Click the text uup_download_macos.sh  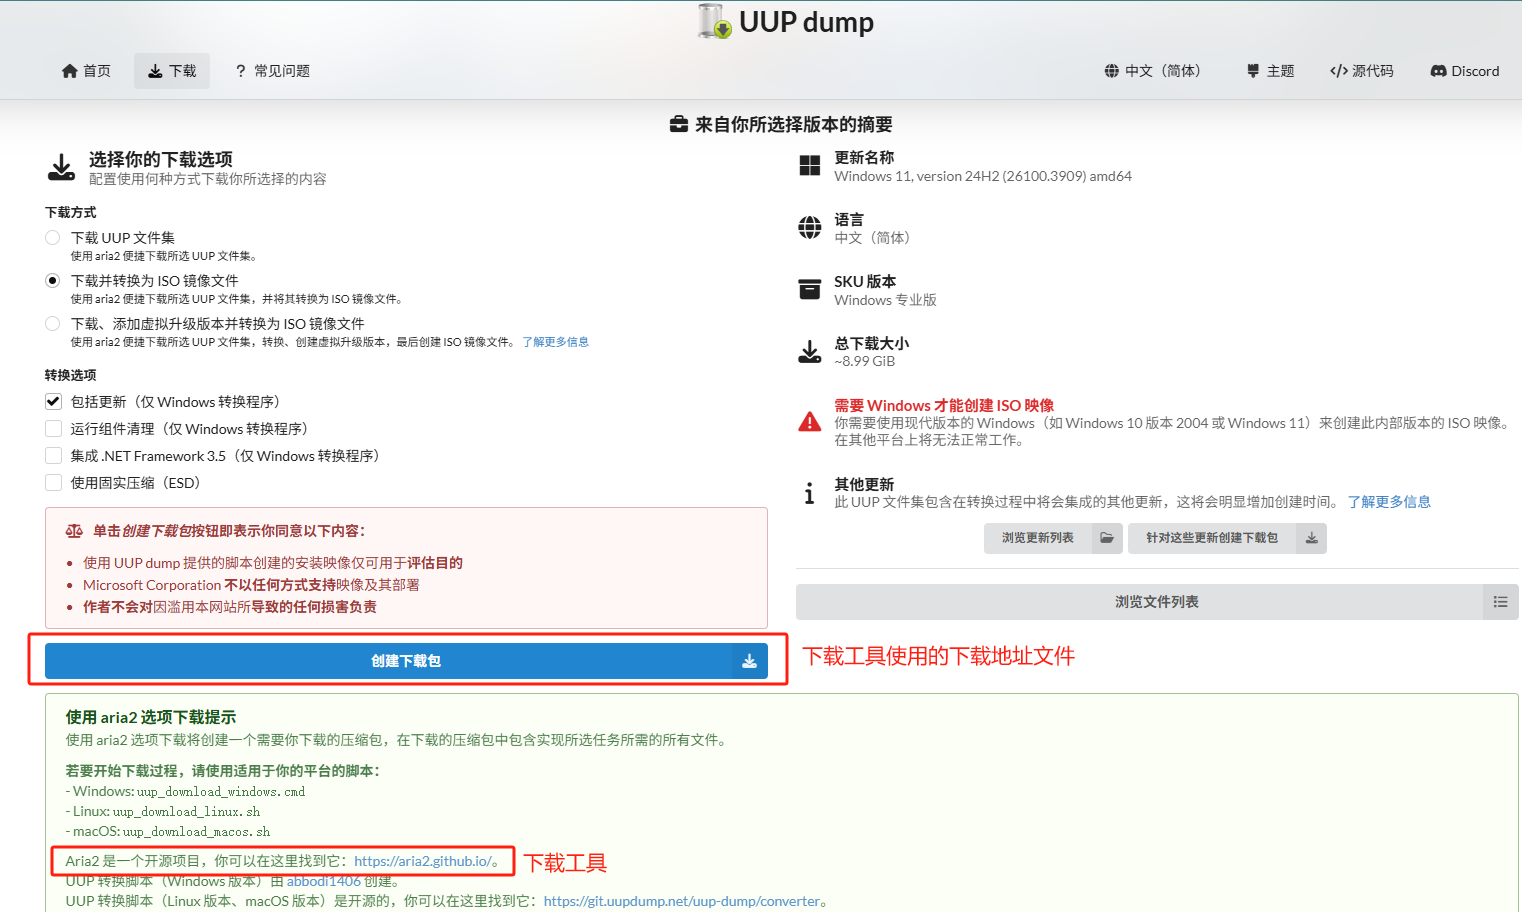(197, 832)
